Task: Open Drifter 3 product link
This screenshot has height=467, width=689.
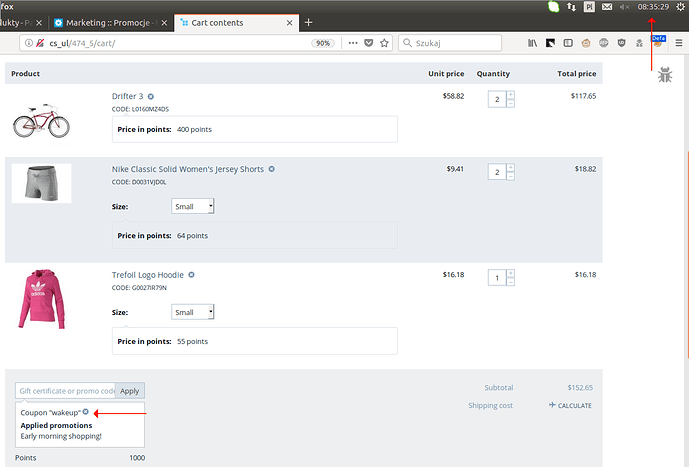Action: pos(127,96)
